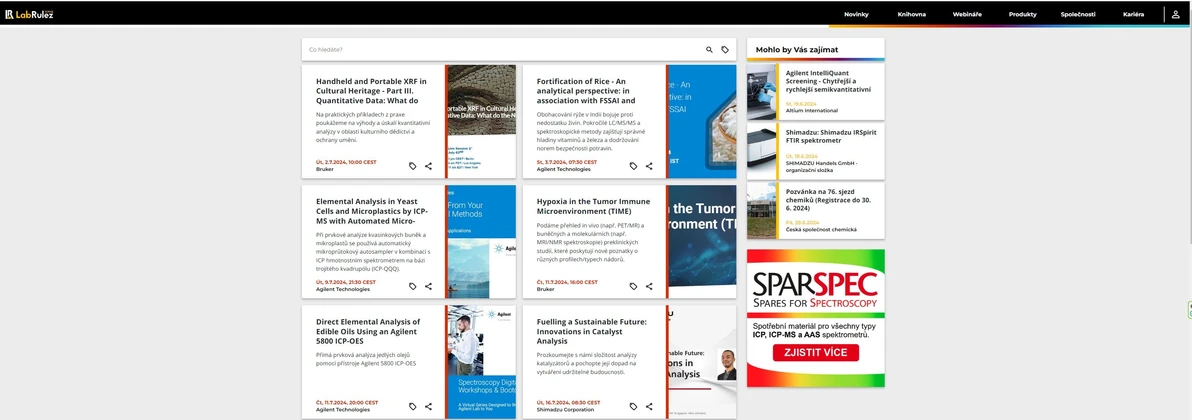Click tag icon on Elemental Analysis in Yeast card
The height and width of the screenshot is (420, 1192).
(413, 286)
